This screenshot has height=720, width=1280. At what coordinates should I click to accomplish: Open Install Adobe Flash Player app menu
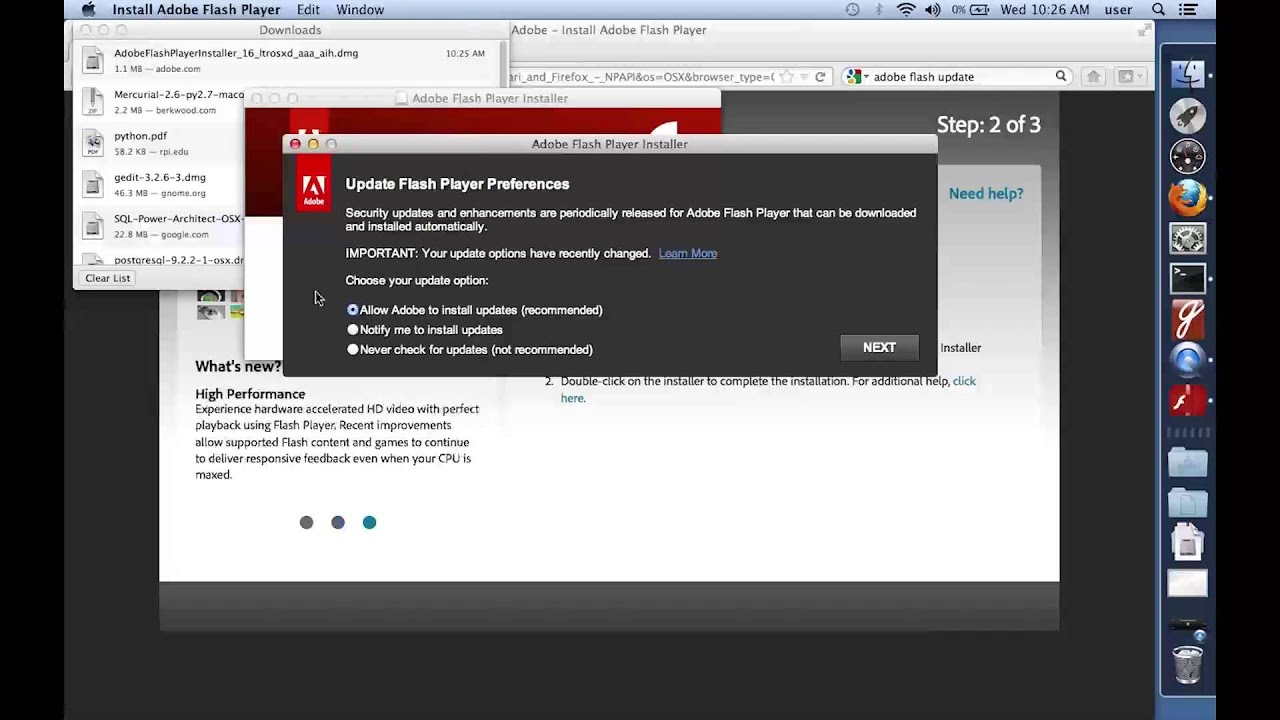[x=196, y=10]
